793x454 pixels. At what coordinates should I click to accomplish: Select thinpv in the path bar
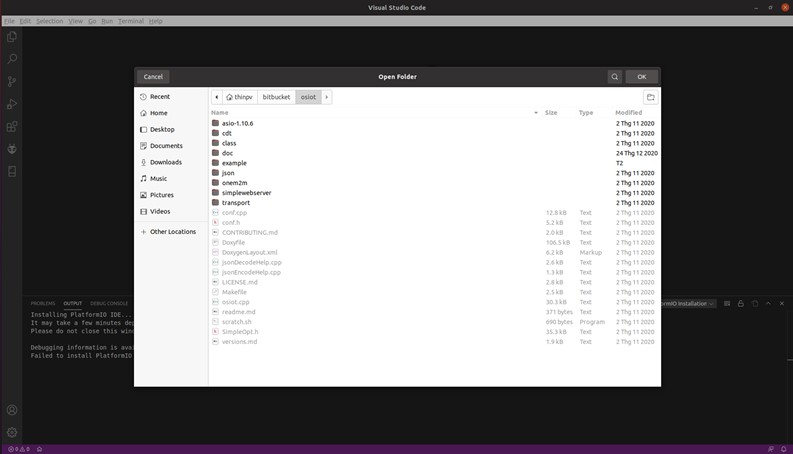pyautogui.click(x=239, y=97)
